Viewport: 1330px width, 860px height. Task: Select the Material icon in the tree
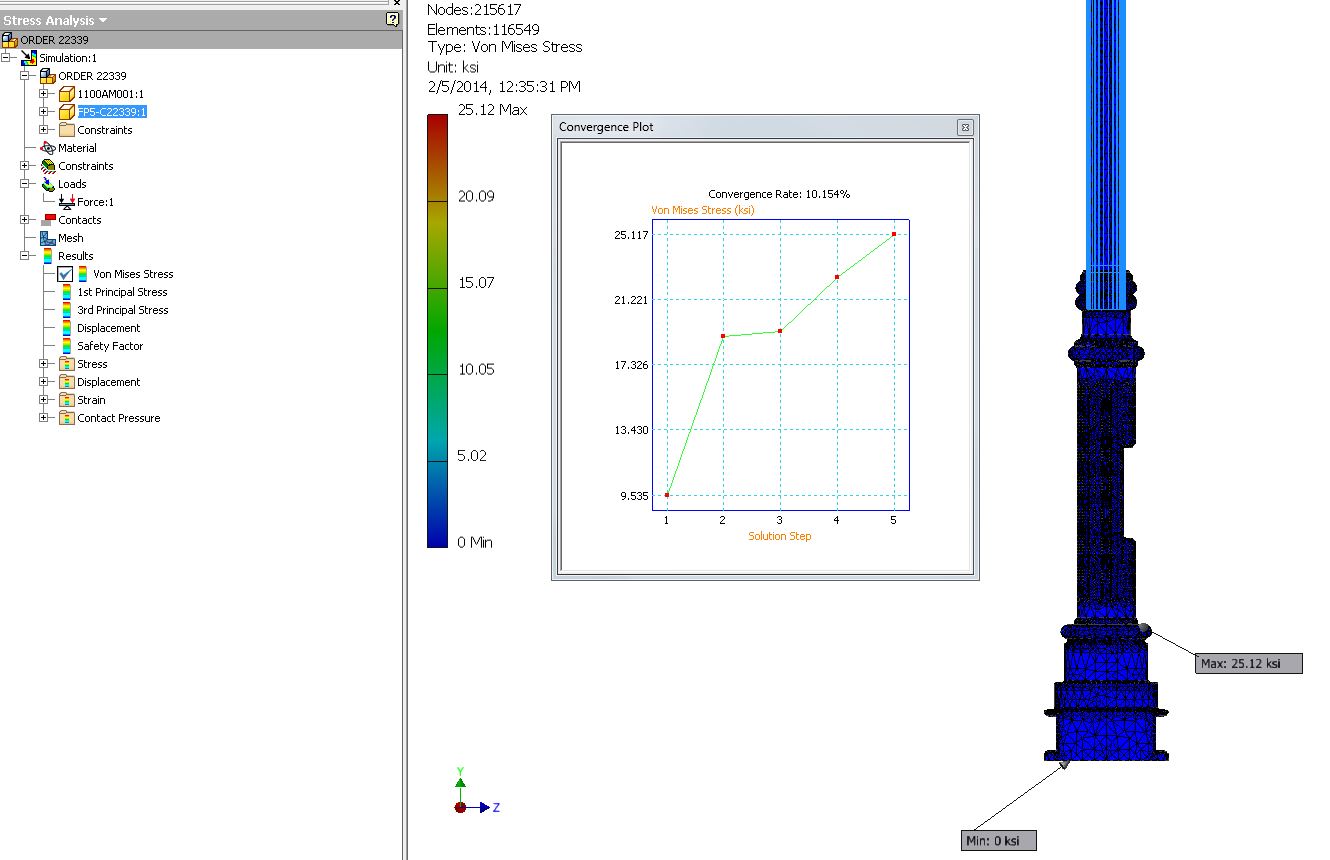point(48,148)
